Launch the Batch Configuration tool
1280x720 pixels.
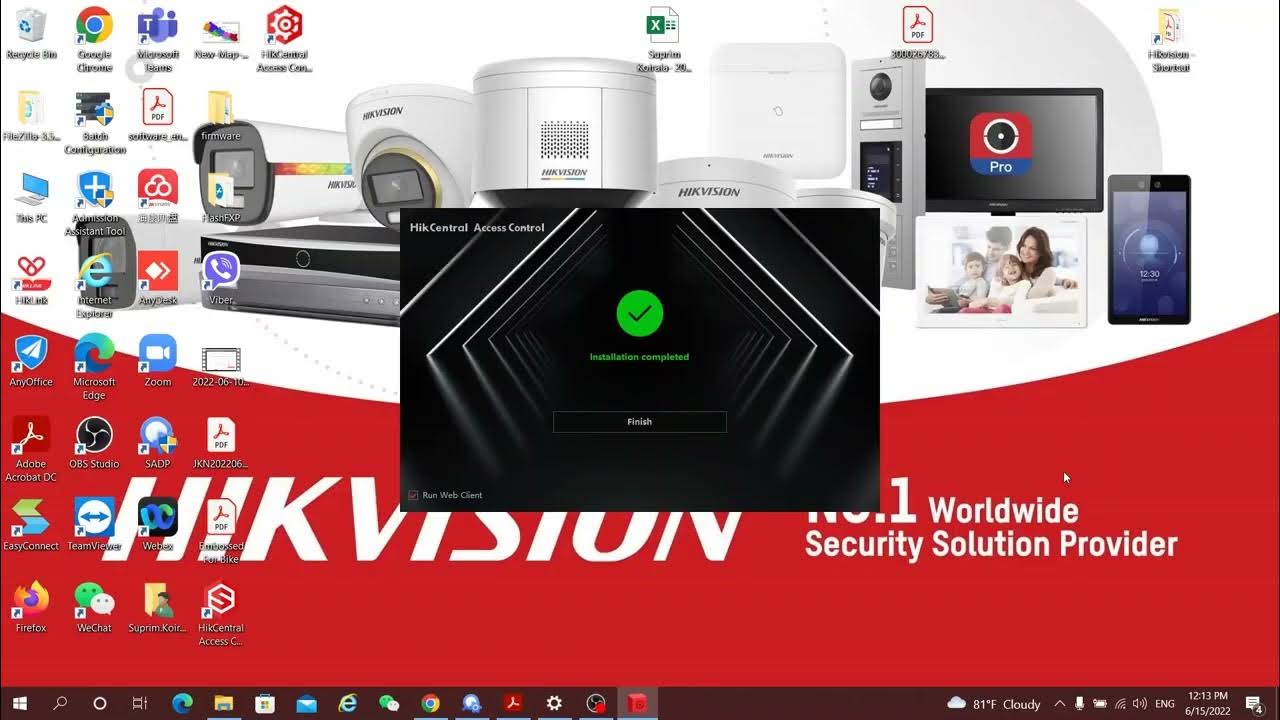click(94, 122)
